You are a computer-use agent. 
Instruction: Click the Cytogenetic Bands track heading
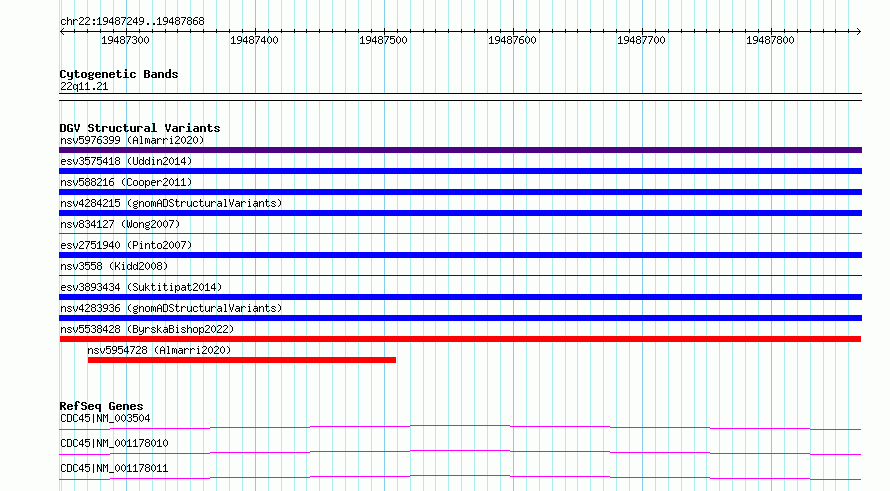(119, 74)
